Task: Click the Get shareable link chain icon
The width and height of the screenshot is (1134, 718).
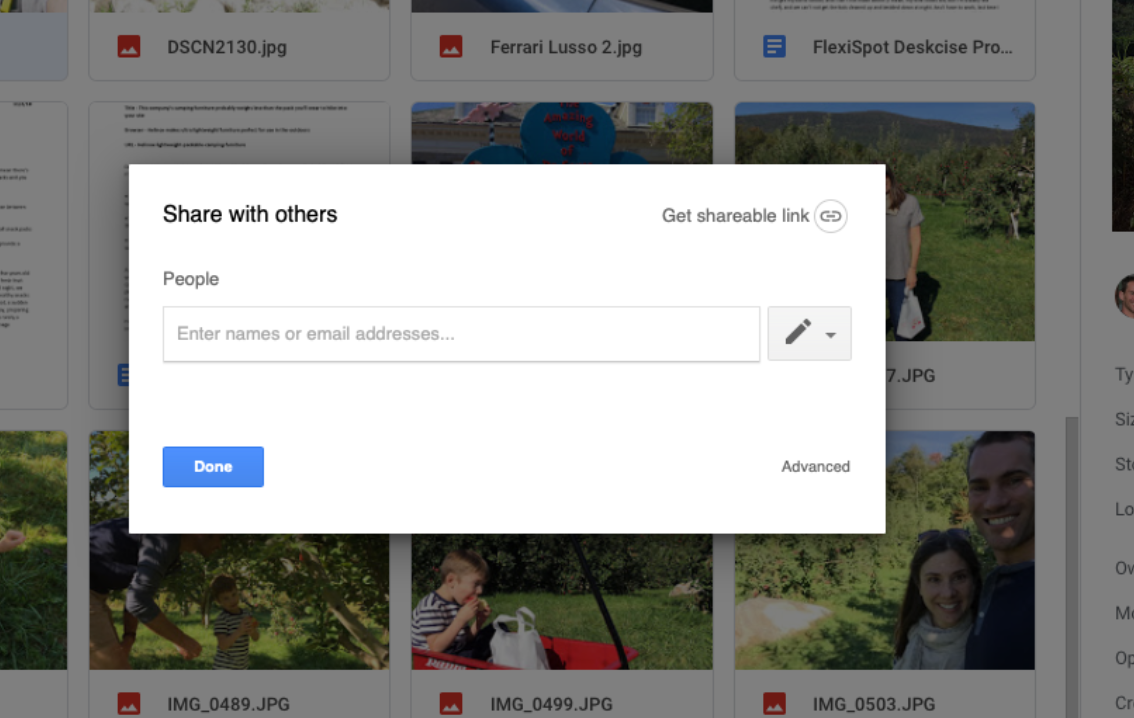Action: click(830, 215)
